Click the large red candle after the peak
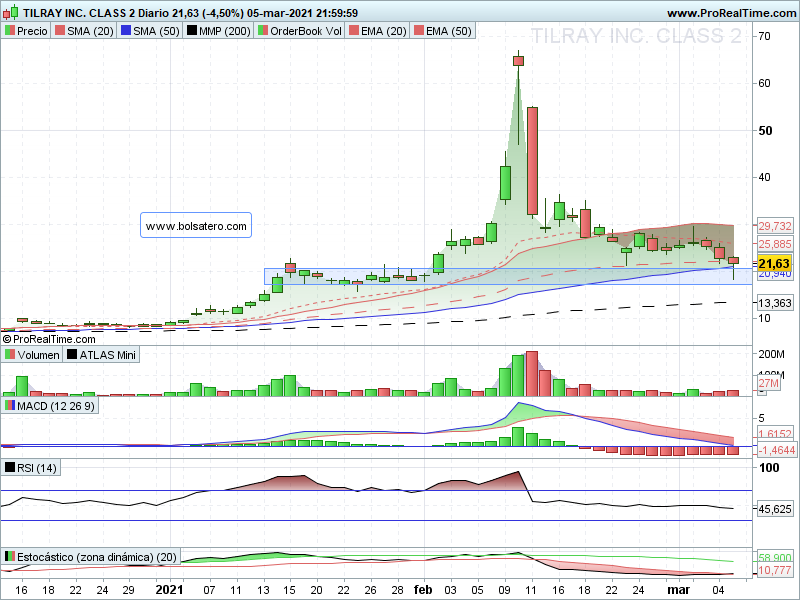Image resolution: width=800 pixels, height=600 pixels. pos(532,161)
